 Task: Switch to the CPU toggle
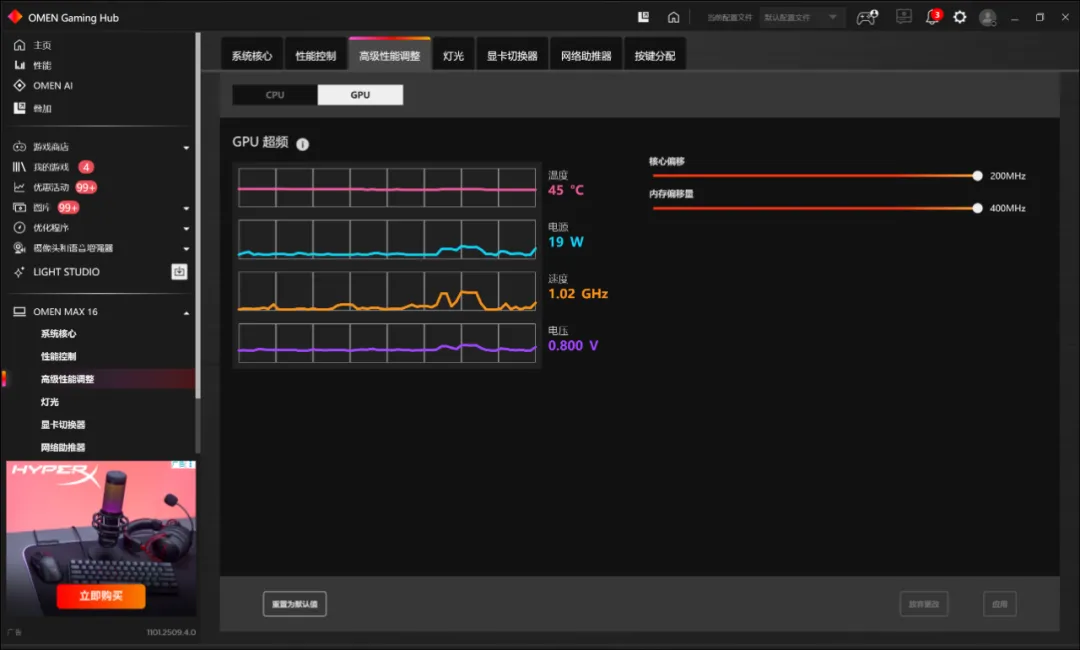coord(275,95)
